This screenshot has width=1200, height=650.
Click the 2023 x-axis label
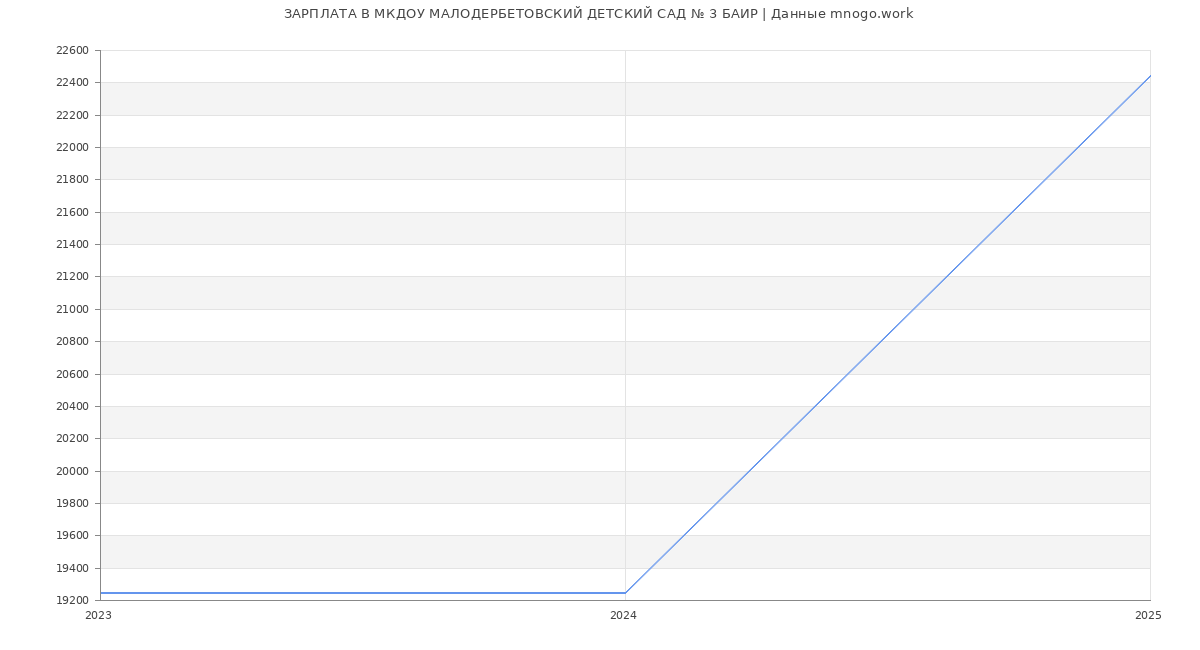[98, 616]
